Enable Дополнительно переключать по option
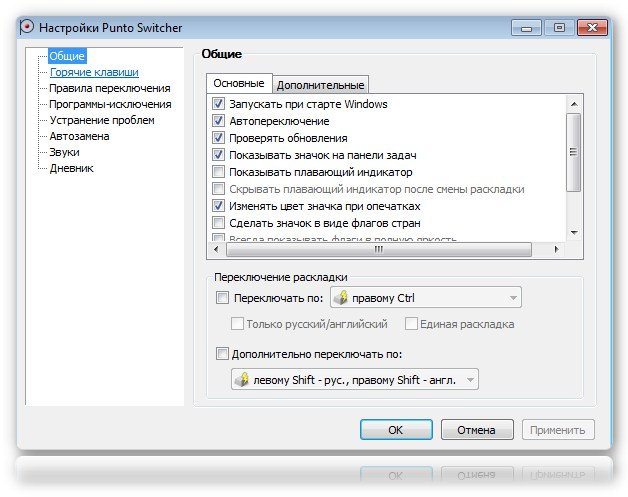Image resolution: width=628 pixels, height=497 pixels. point(222,353)
